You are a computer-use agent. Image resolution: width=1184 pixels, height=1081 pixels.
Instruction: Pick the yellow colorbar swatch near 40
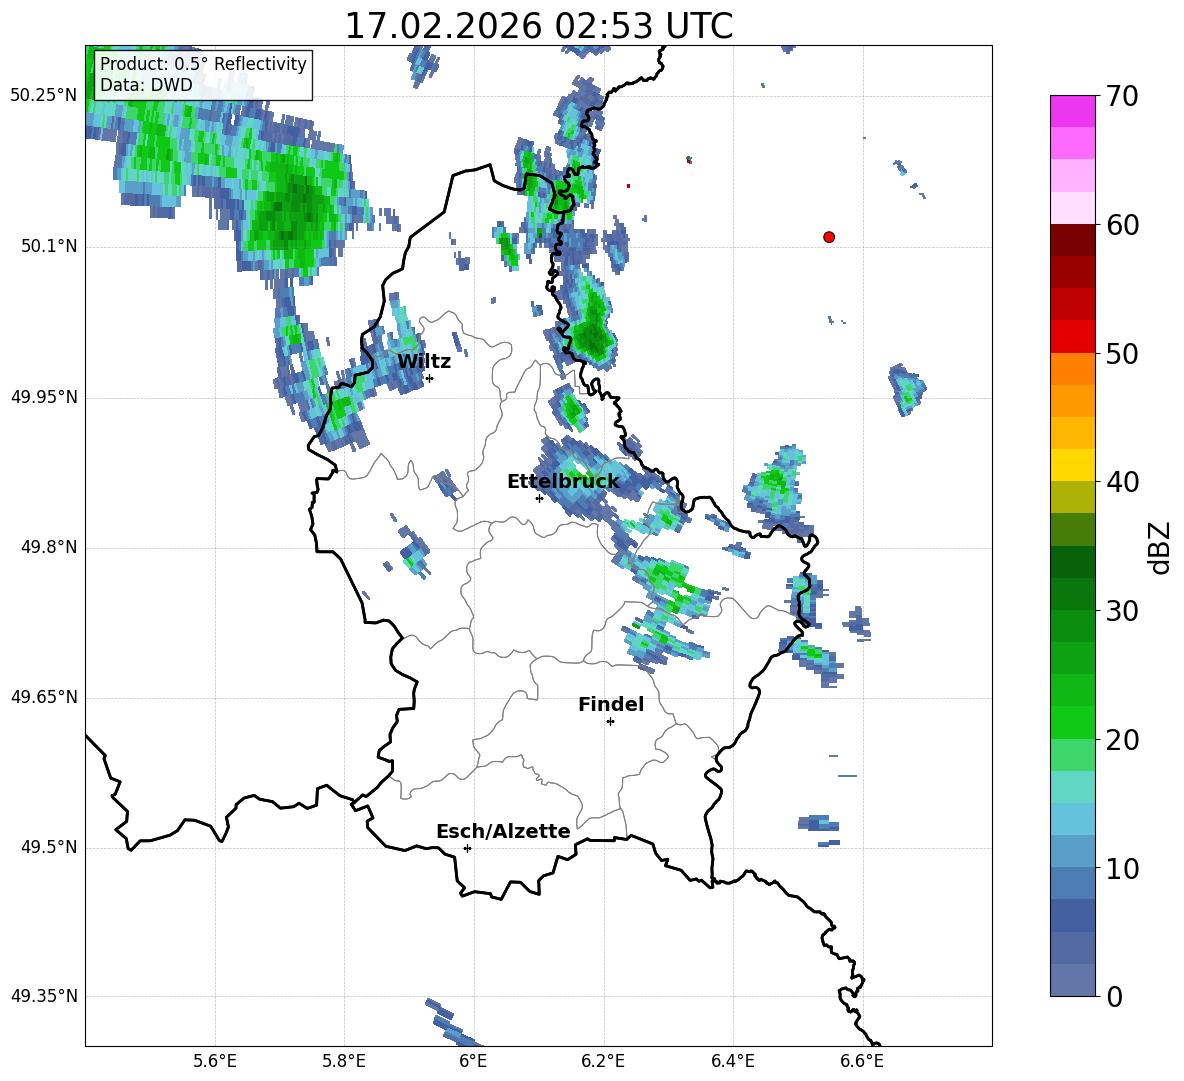coord(1072,465)
